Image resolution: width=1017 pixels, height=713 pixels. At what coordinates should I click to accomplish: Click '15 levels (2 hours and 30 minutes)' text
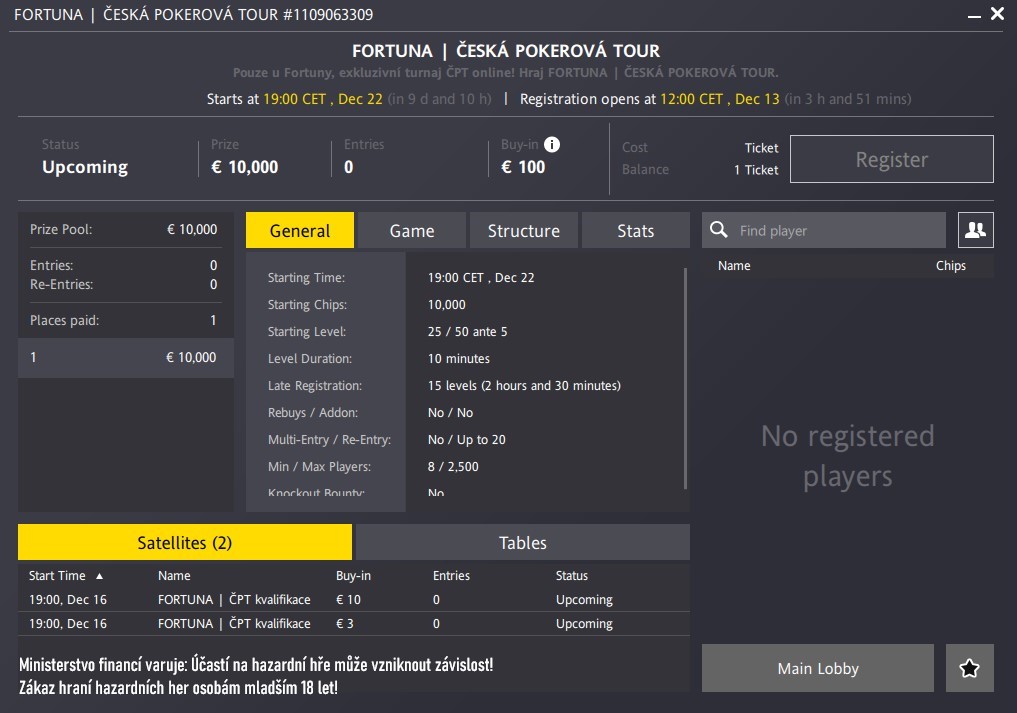point(524,385)
